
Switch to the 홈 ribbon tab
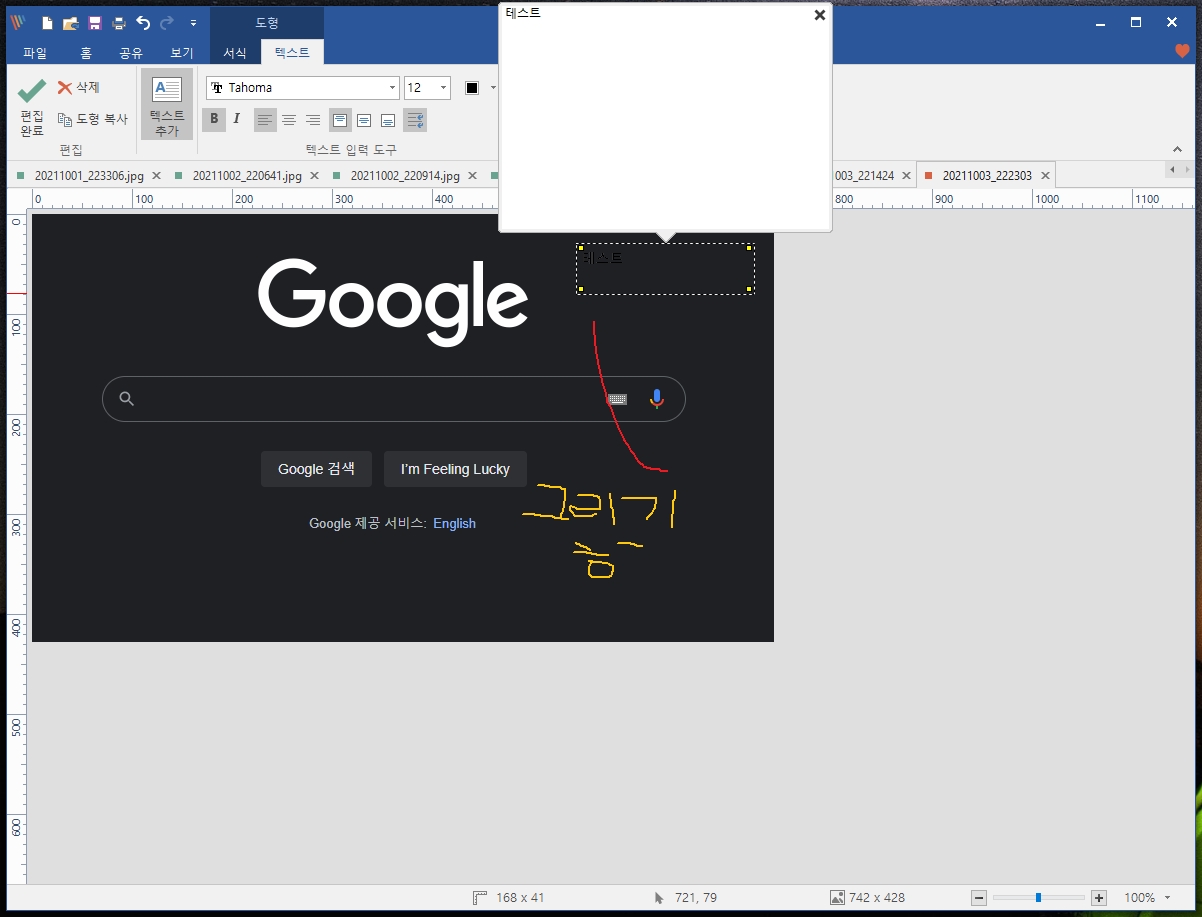tap(86, 53)
